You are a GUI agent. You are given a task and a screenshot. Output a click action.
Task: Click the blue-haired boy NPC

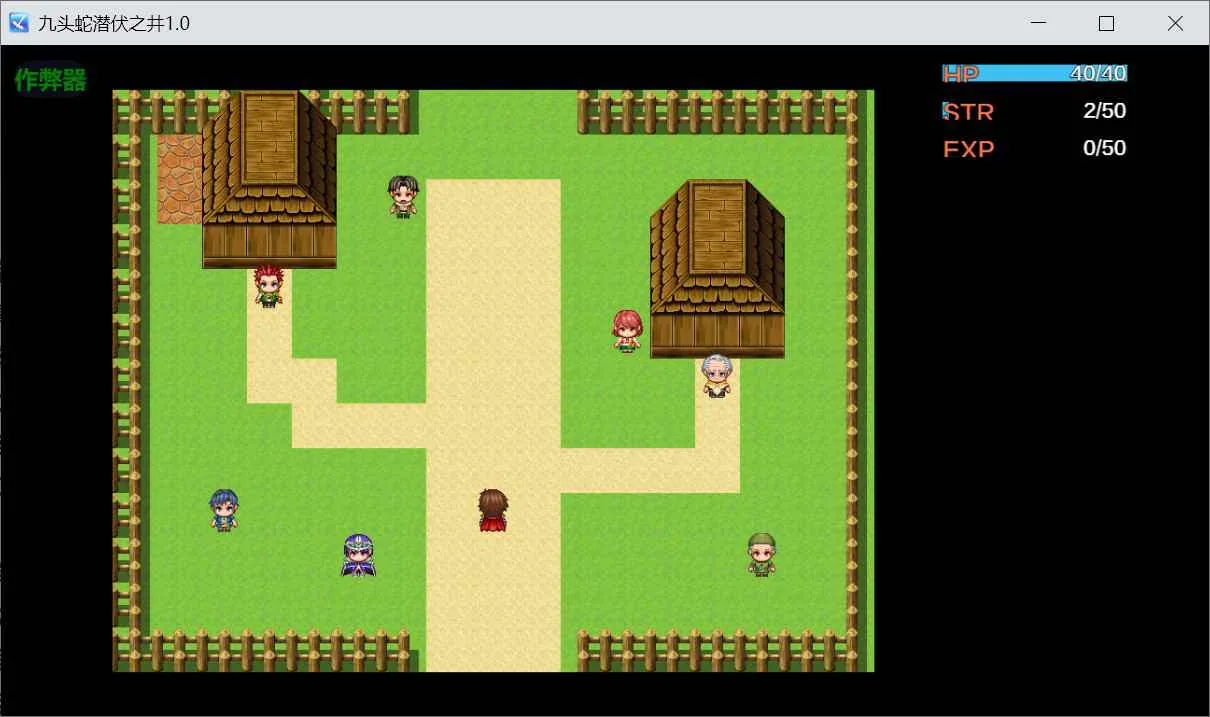pyautogui.click(x=224, y=510)
